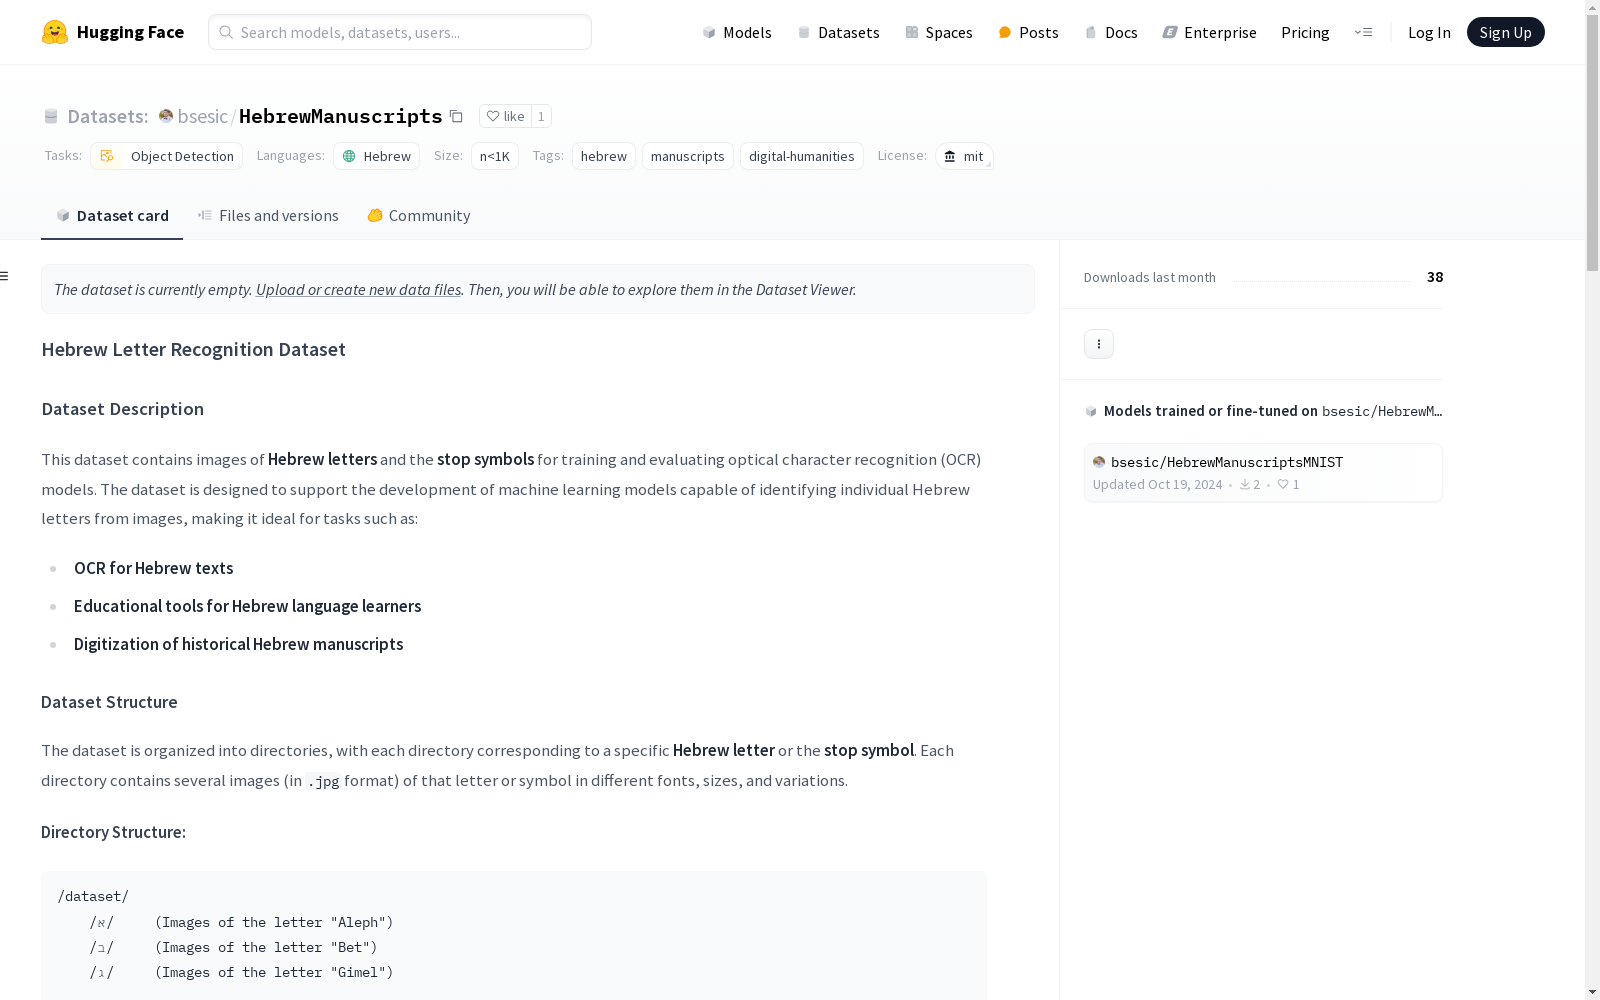Click the Datasets stack icon beside the title
The height and width of the screenshot is (1000, 1600).
coord(51,116)
